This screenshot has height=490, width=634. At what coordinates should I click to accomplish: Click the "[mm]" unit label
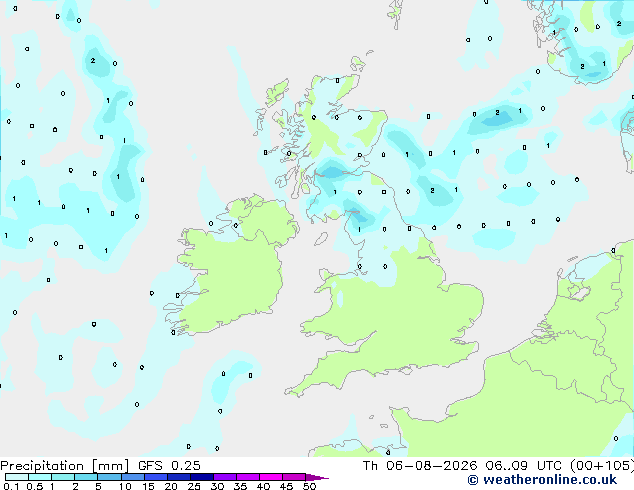coord(111,466)
